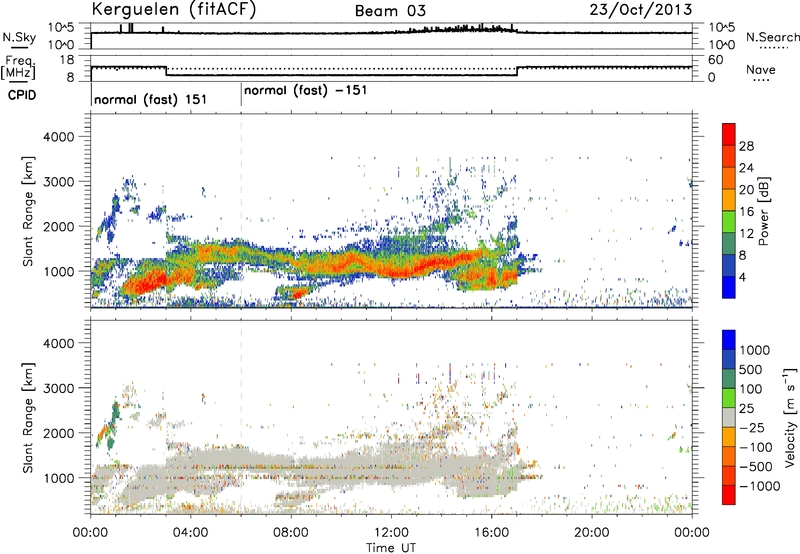Click the 'normal (fast) -151' CPID label
The image size is (800, 554).
(x=306, y=91)
